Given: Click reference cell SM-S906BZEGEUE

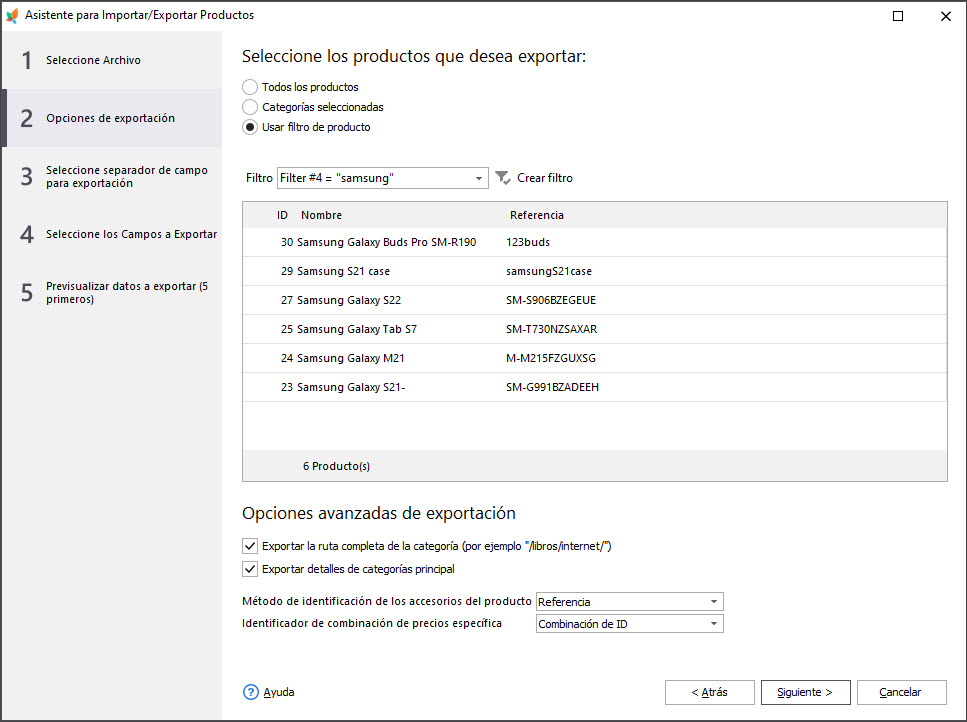Looking at the screenshot, I should click(x=551, y=300).
